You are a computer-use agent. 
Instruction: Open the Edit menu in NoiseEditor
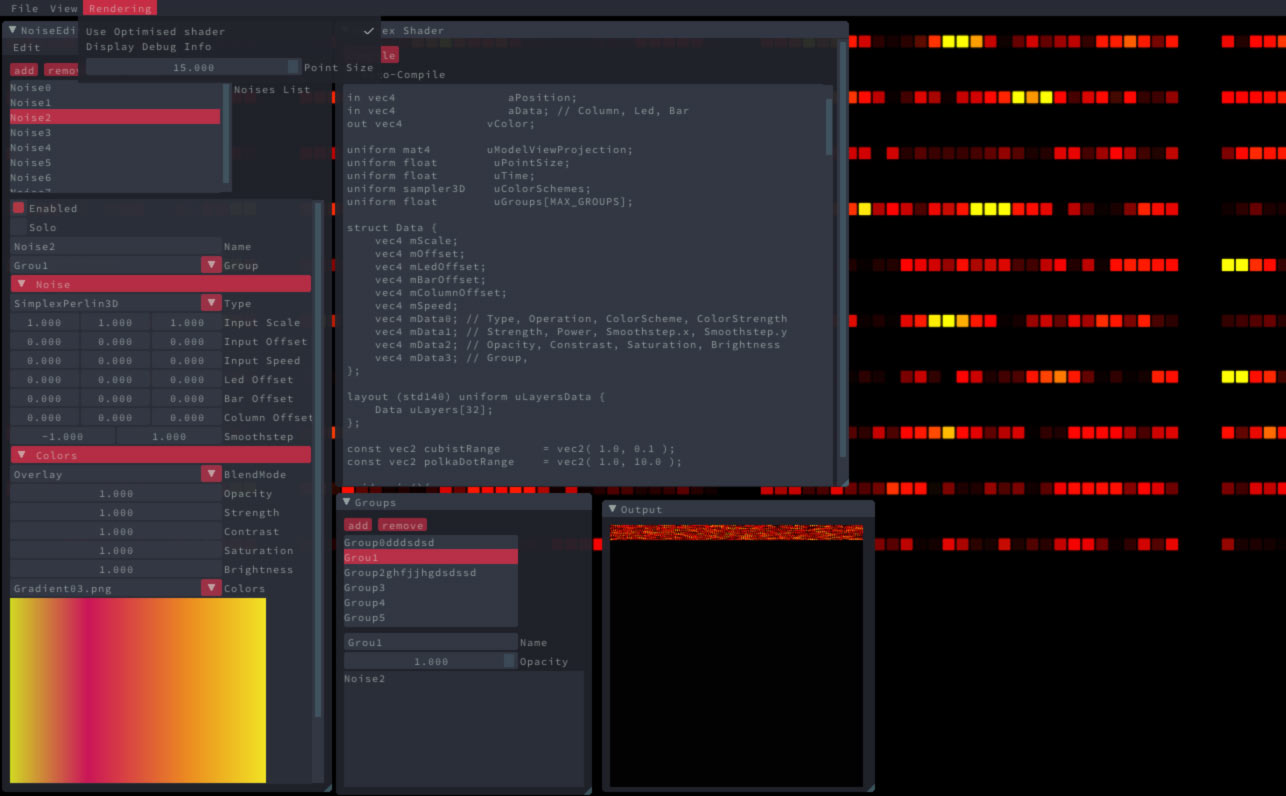pyautogui.click(x=27, y=47)
